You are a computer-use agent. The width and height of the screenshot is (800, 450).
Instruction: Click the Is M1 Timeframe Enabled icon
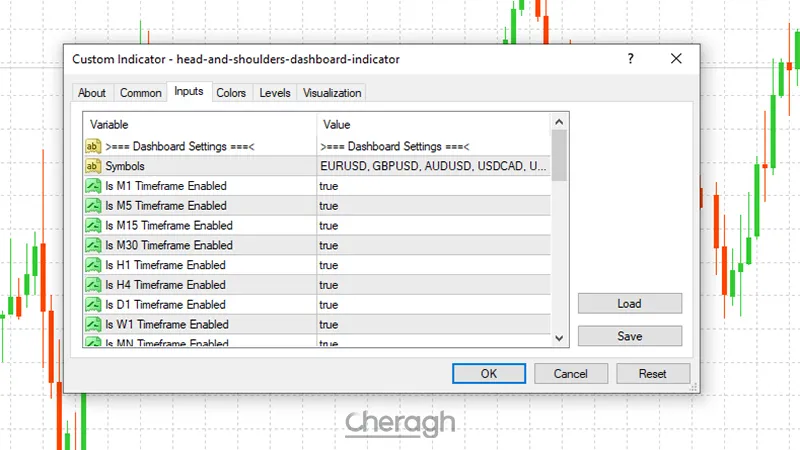(93, 186)
